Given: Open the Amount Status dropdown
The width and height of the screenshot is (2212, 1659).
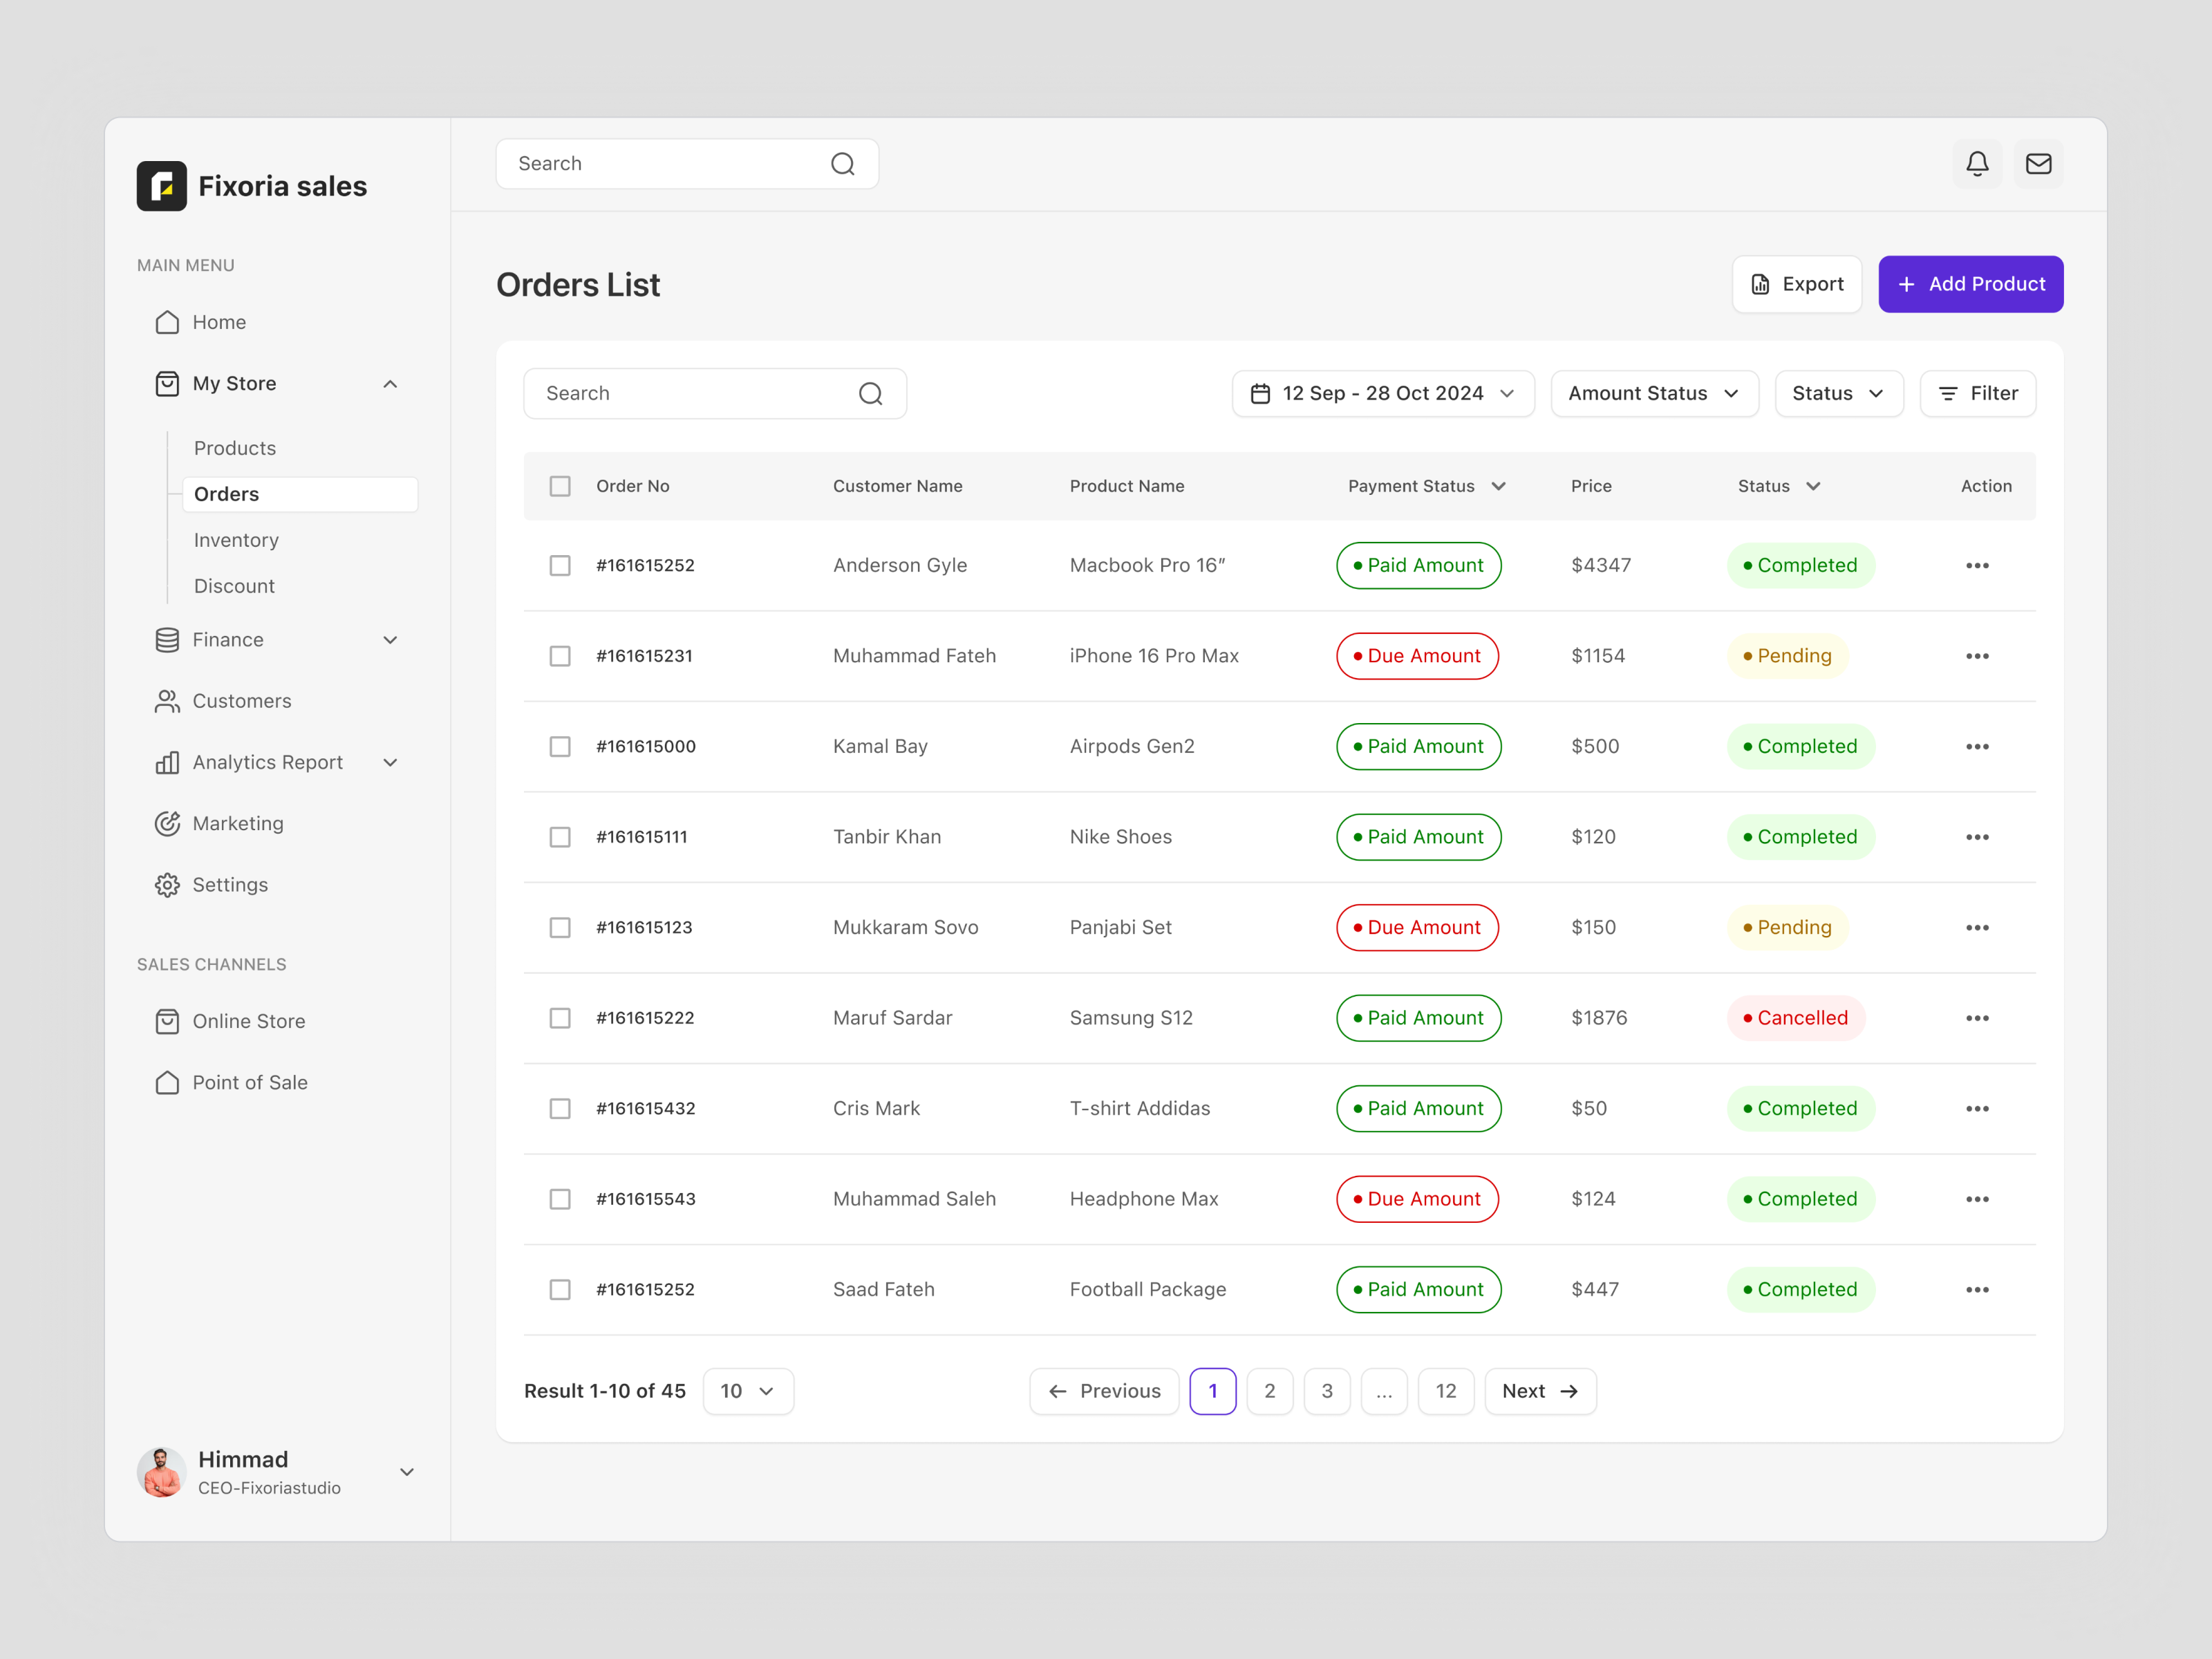Looking at the screenshot, I should point(1654,393).
